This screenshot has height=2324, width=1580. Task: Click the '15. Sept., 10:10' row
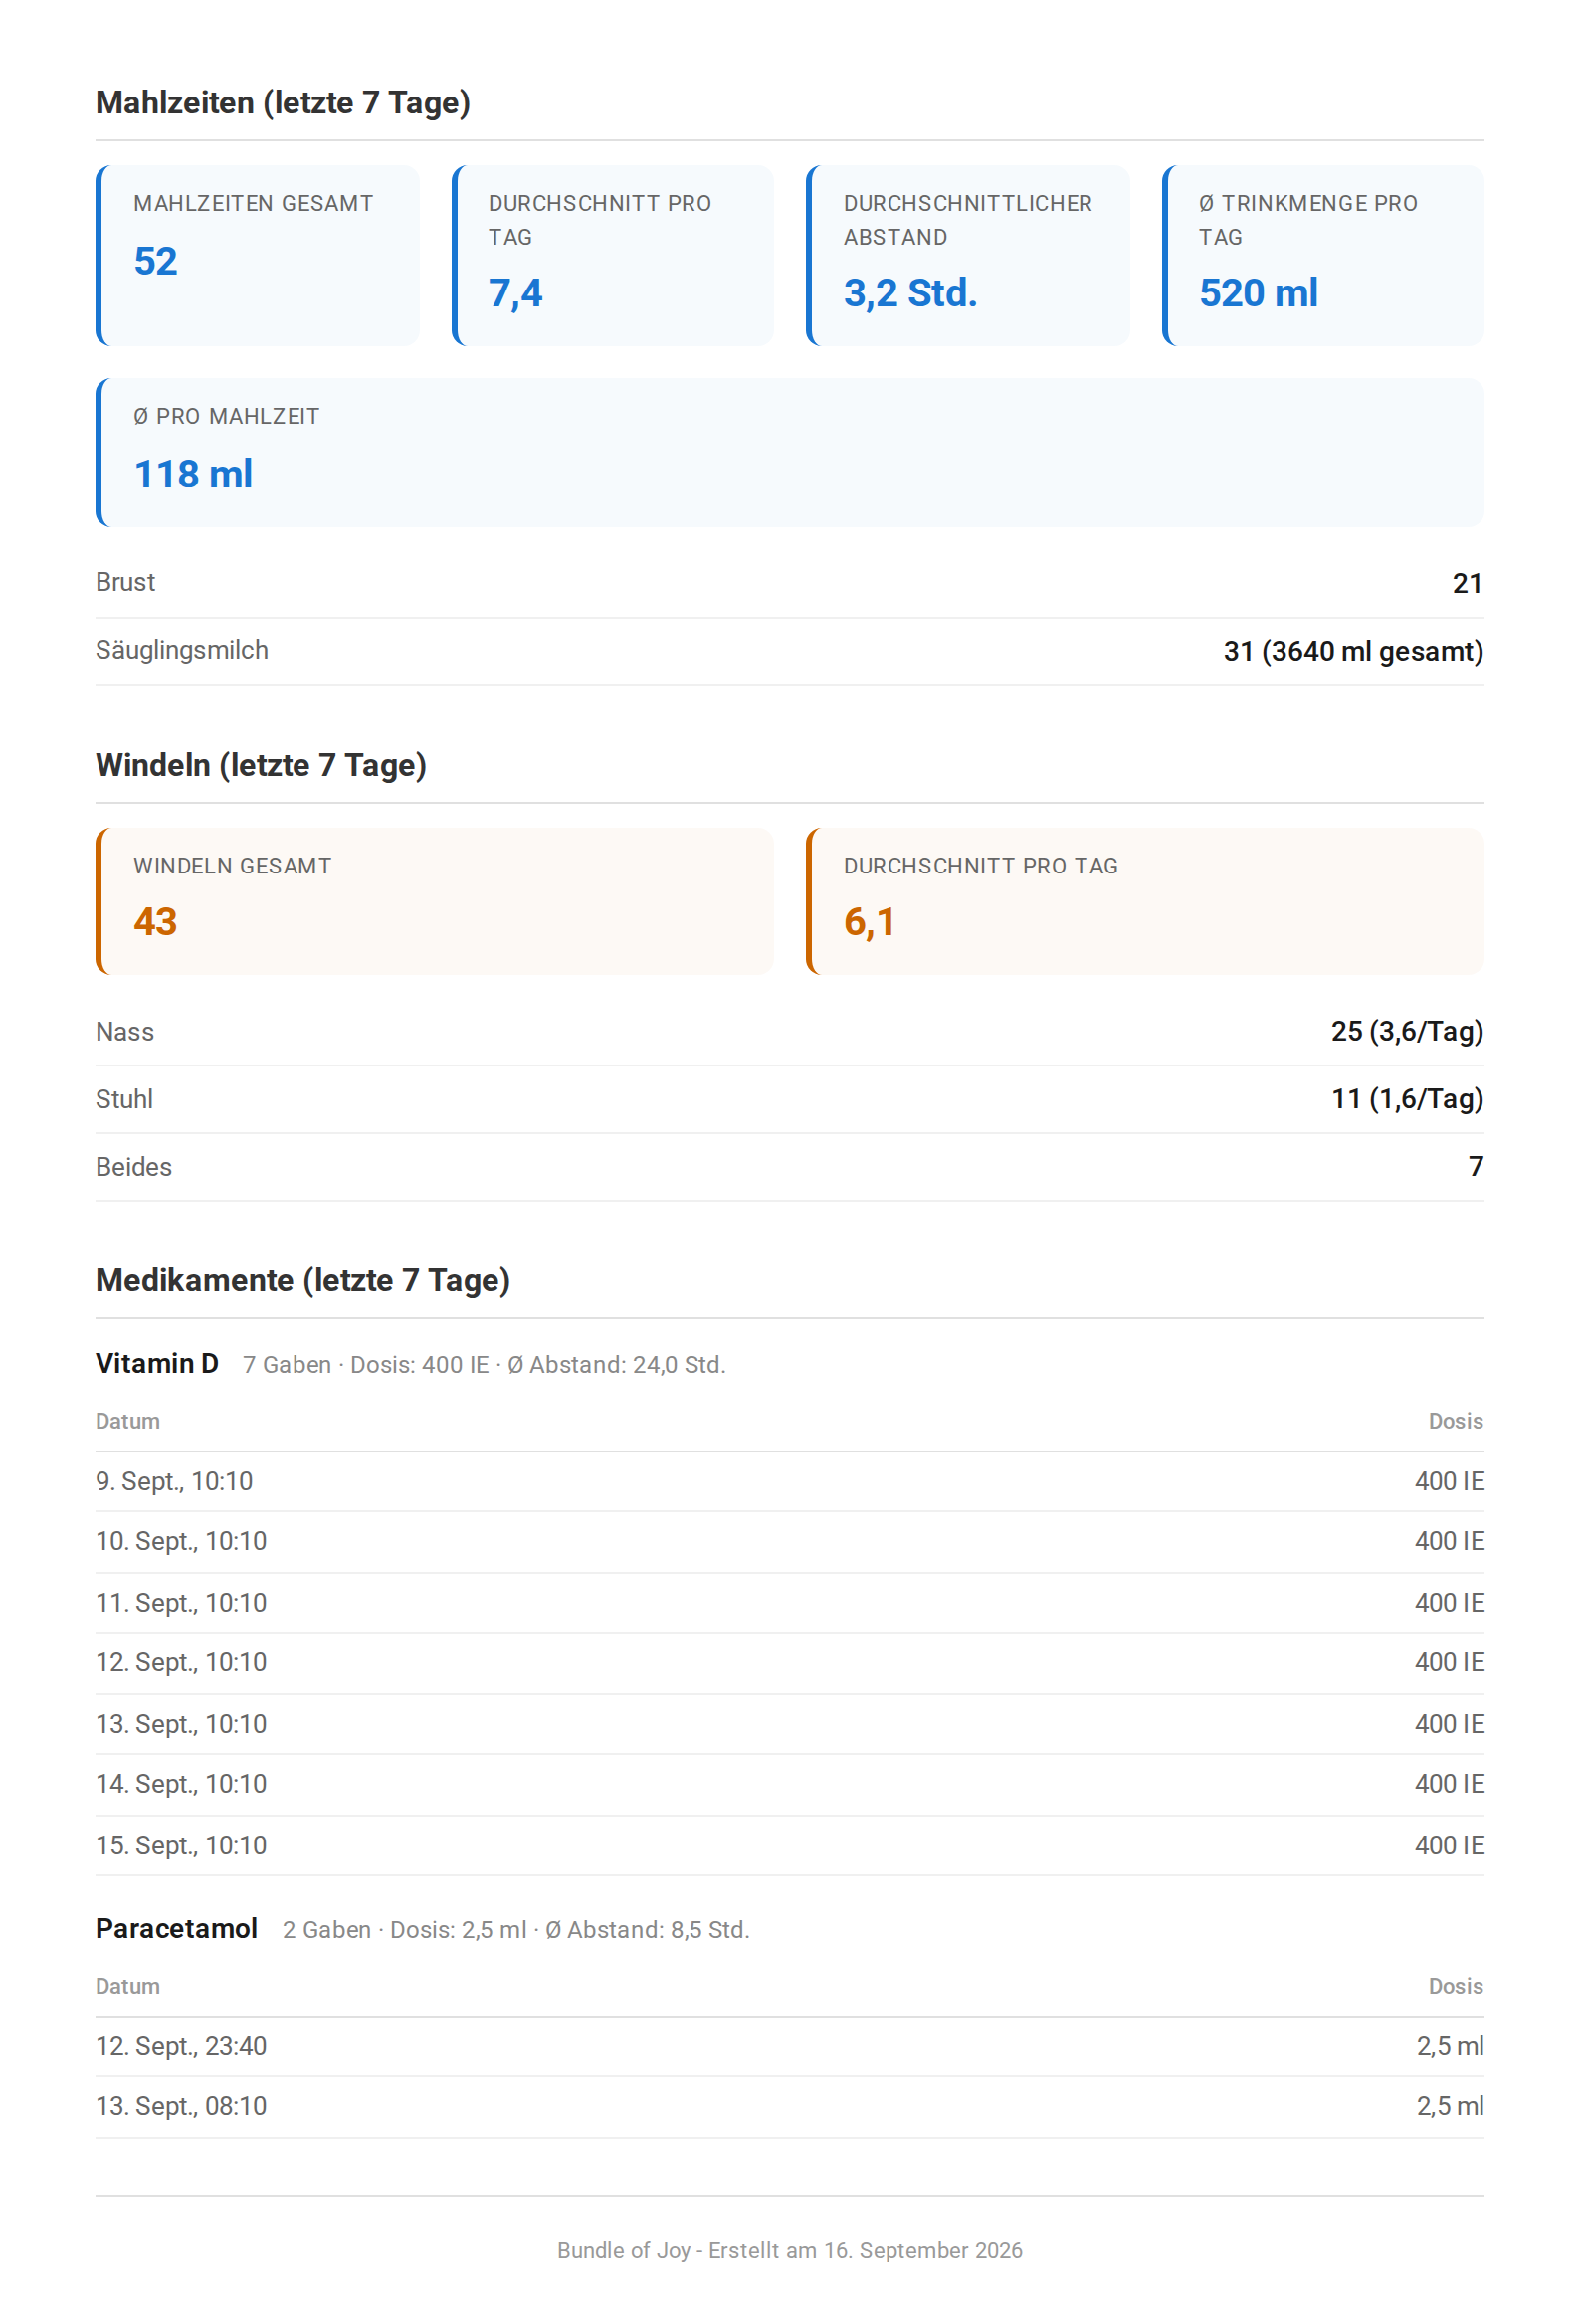pos(790,1846)
